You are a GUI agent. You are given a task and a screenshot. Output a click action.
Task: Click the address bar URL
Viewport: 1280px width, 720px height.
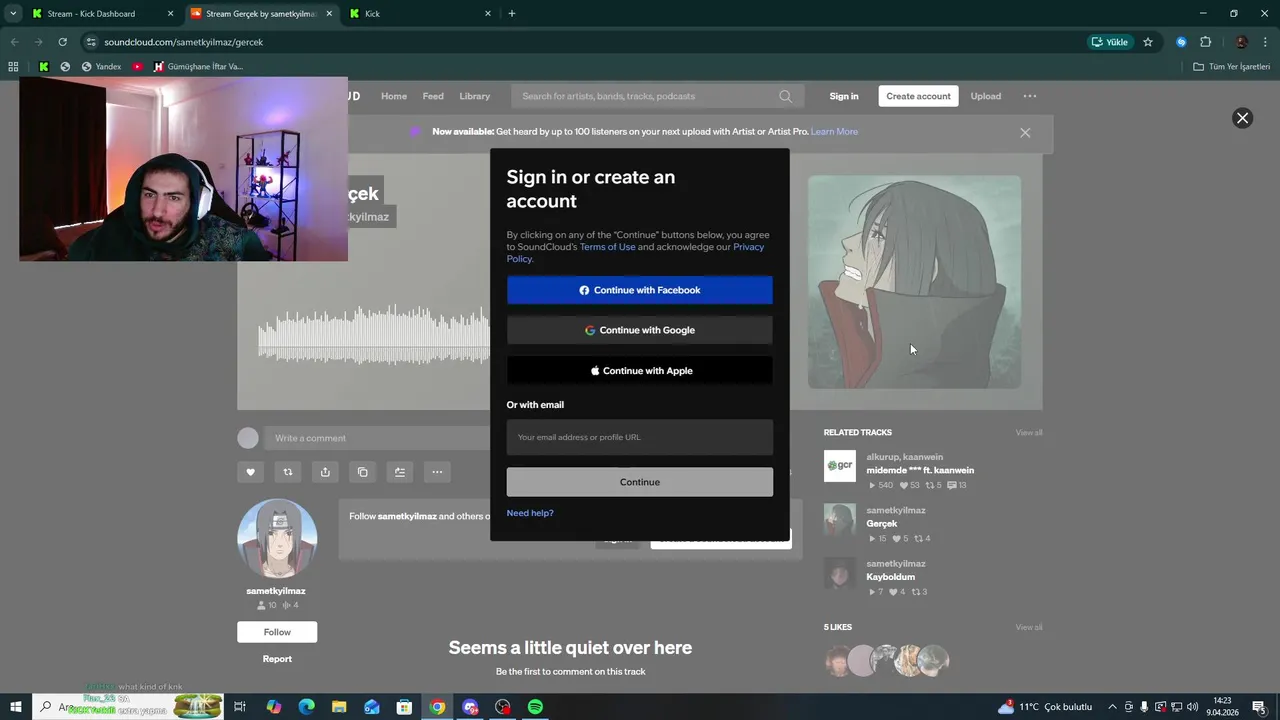(x=184, y=42)
